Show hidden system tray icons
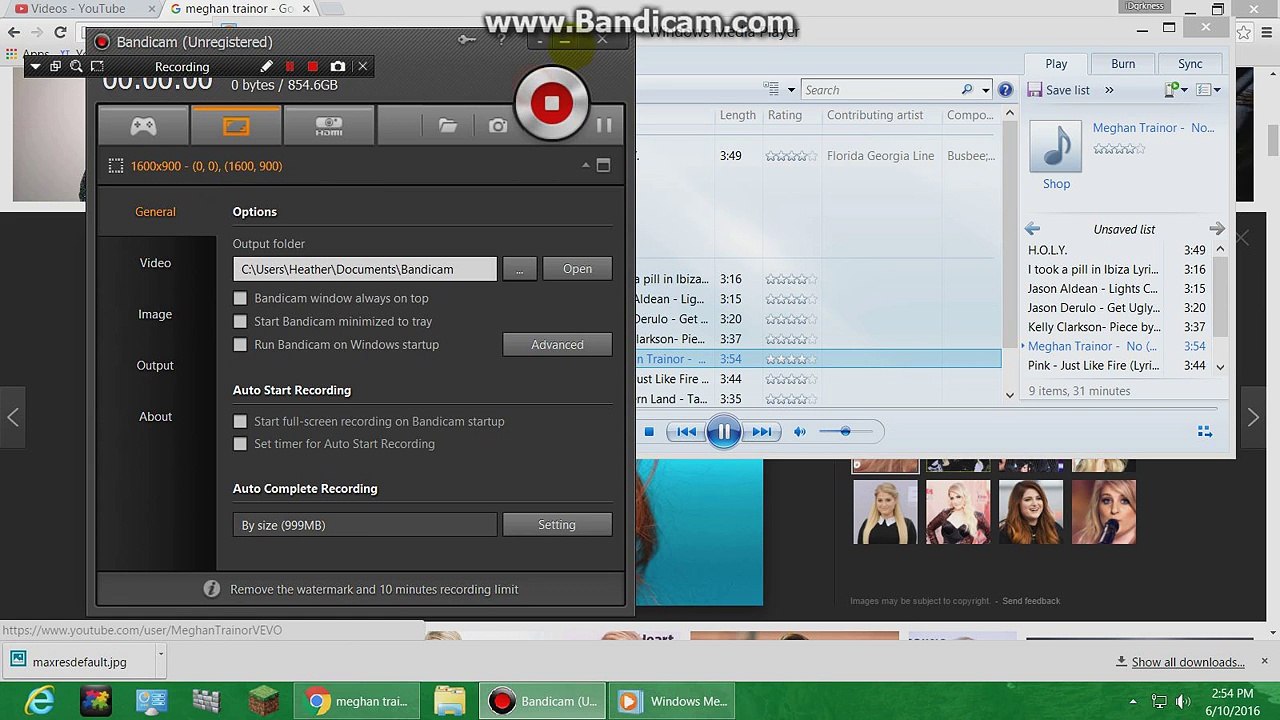The height and width of the screenshot is (720, 1280). click(x=1133, y=701)
